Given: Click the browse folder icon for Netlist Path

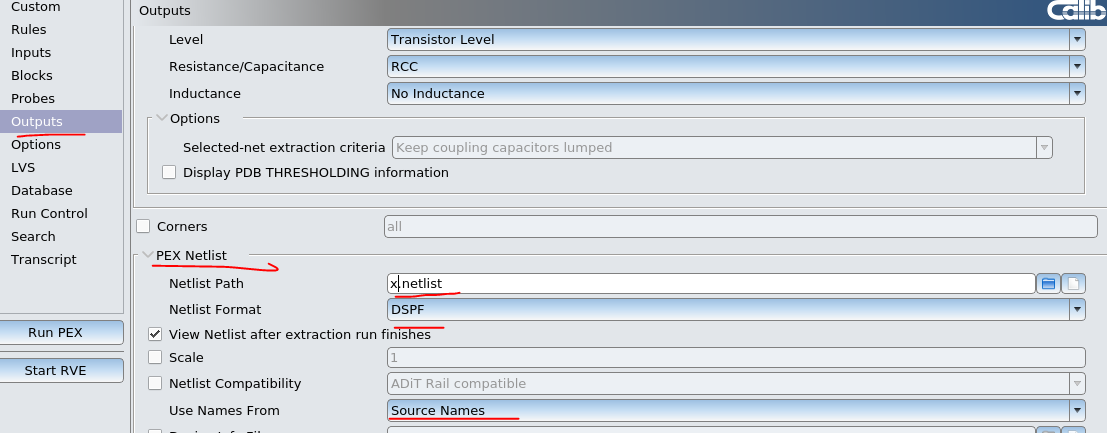Looking at the screenshot, I should click(1048, 284).
